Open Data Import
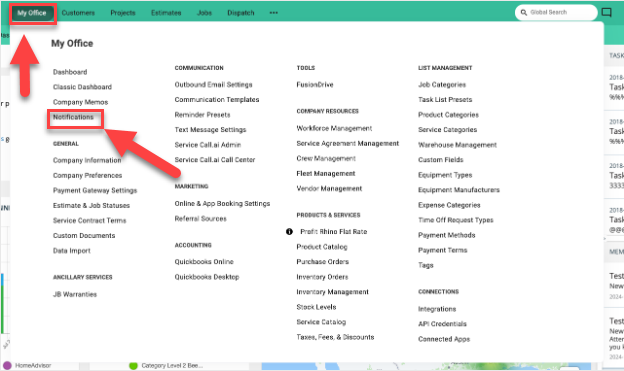Viewport: 624px width, 371px height. (72, 251)
